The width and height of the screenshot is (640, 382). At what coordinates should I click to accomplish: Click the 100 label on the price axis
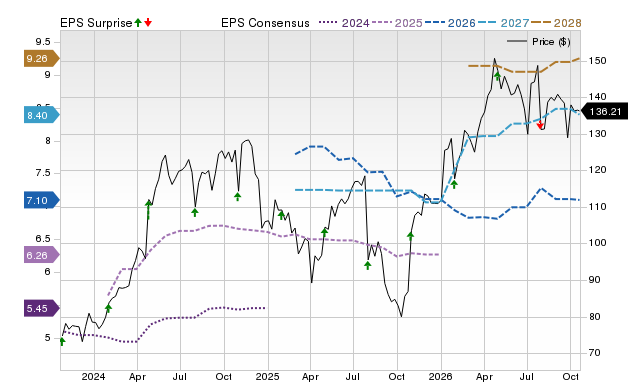(x=597, y=243)
